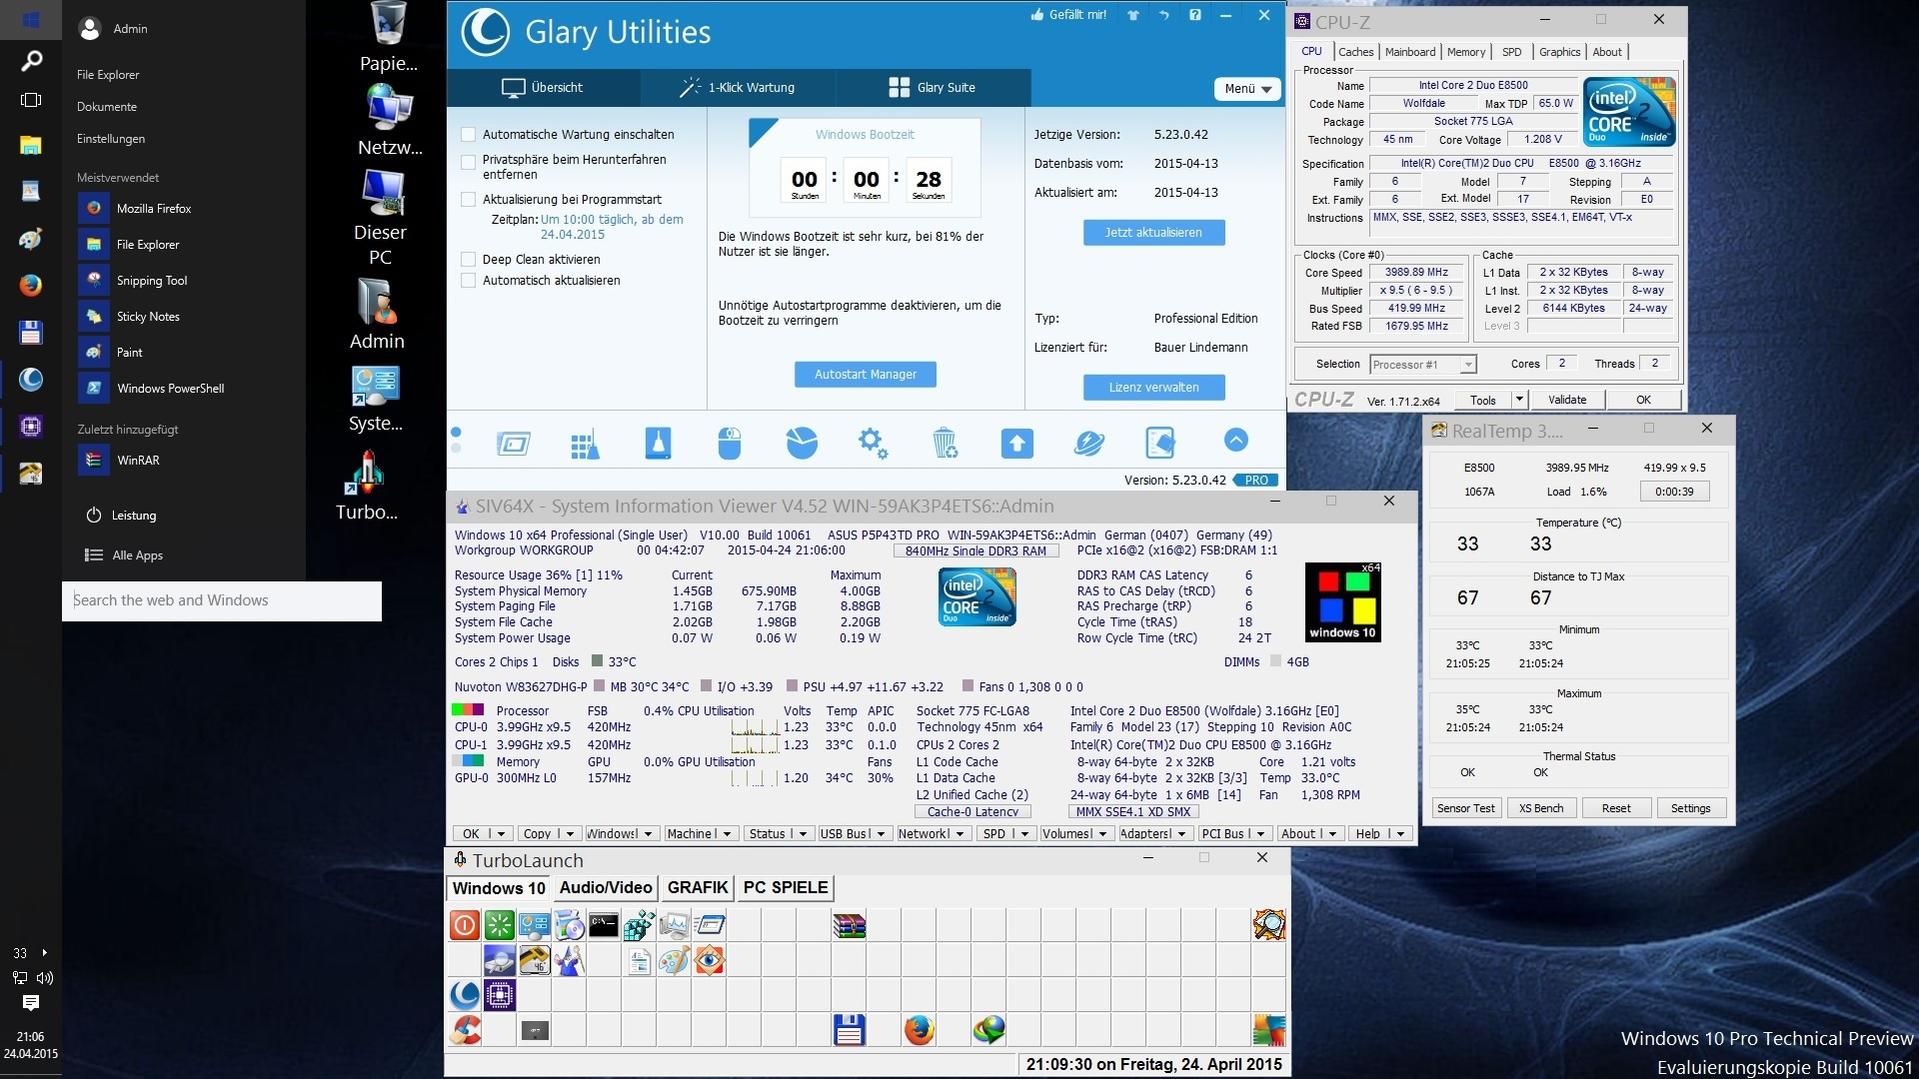Screen dimensions: 1919x1079
Task: Open the purple CPU chip icon in TurboLaunch
Action: [x=499, y=995]
